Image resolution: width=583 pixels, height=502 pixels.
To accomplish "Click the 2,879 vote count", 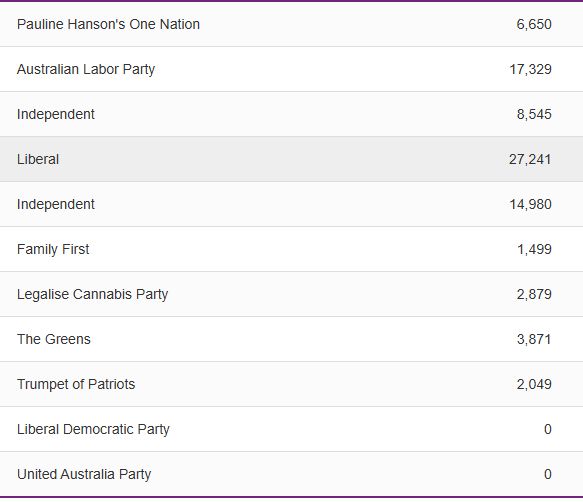I will (534, 295).
